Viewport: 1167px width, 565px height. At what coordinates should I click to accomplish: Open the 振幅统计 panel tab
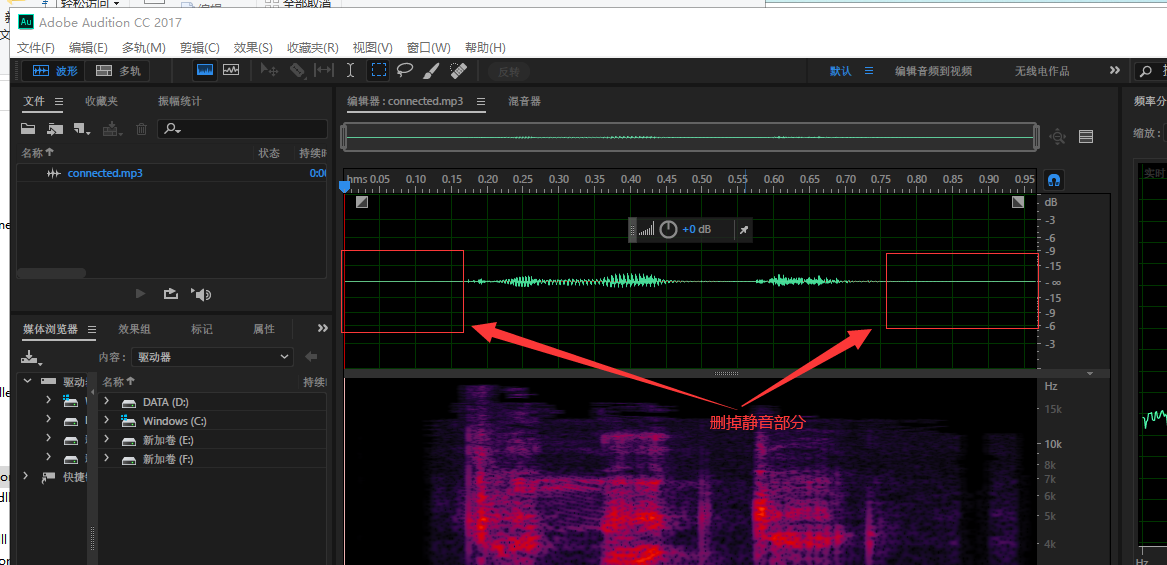point(179,101)
